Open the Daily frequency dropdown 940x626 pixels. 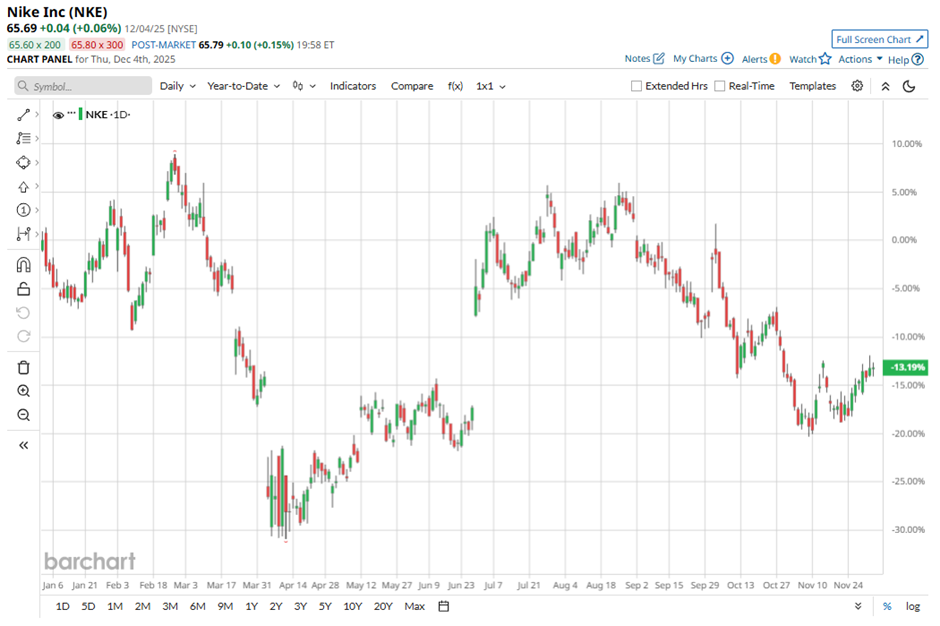tap(177, 86)
